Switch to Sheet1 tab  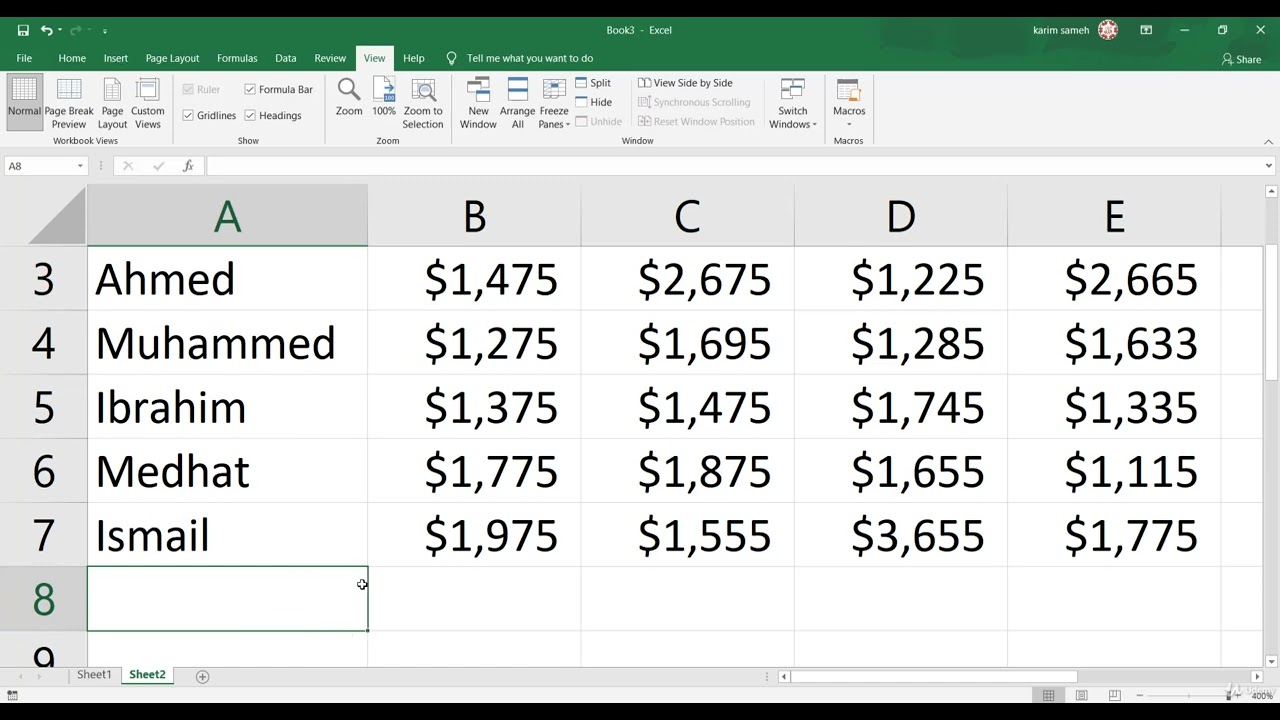point(94,675)
